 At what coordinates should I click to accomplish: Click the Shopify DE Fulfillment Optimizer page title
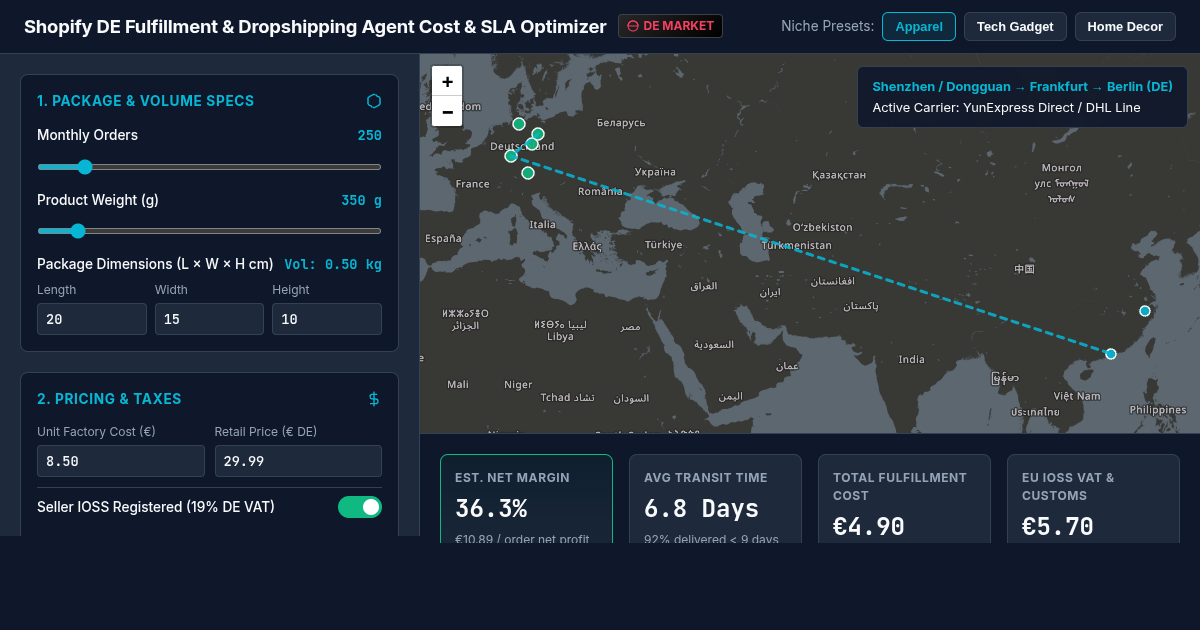coord(315,27)
